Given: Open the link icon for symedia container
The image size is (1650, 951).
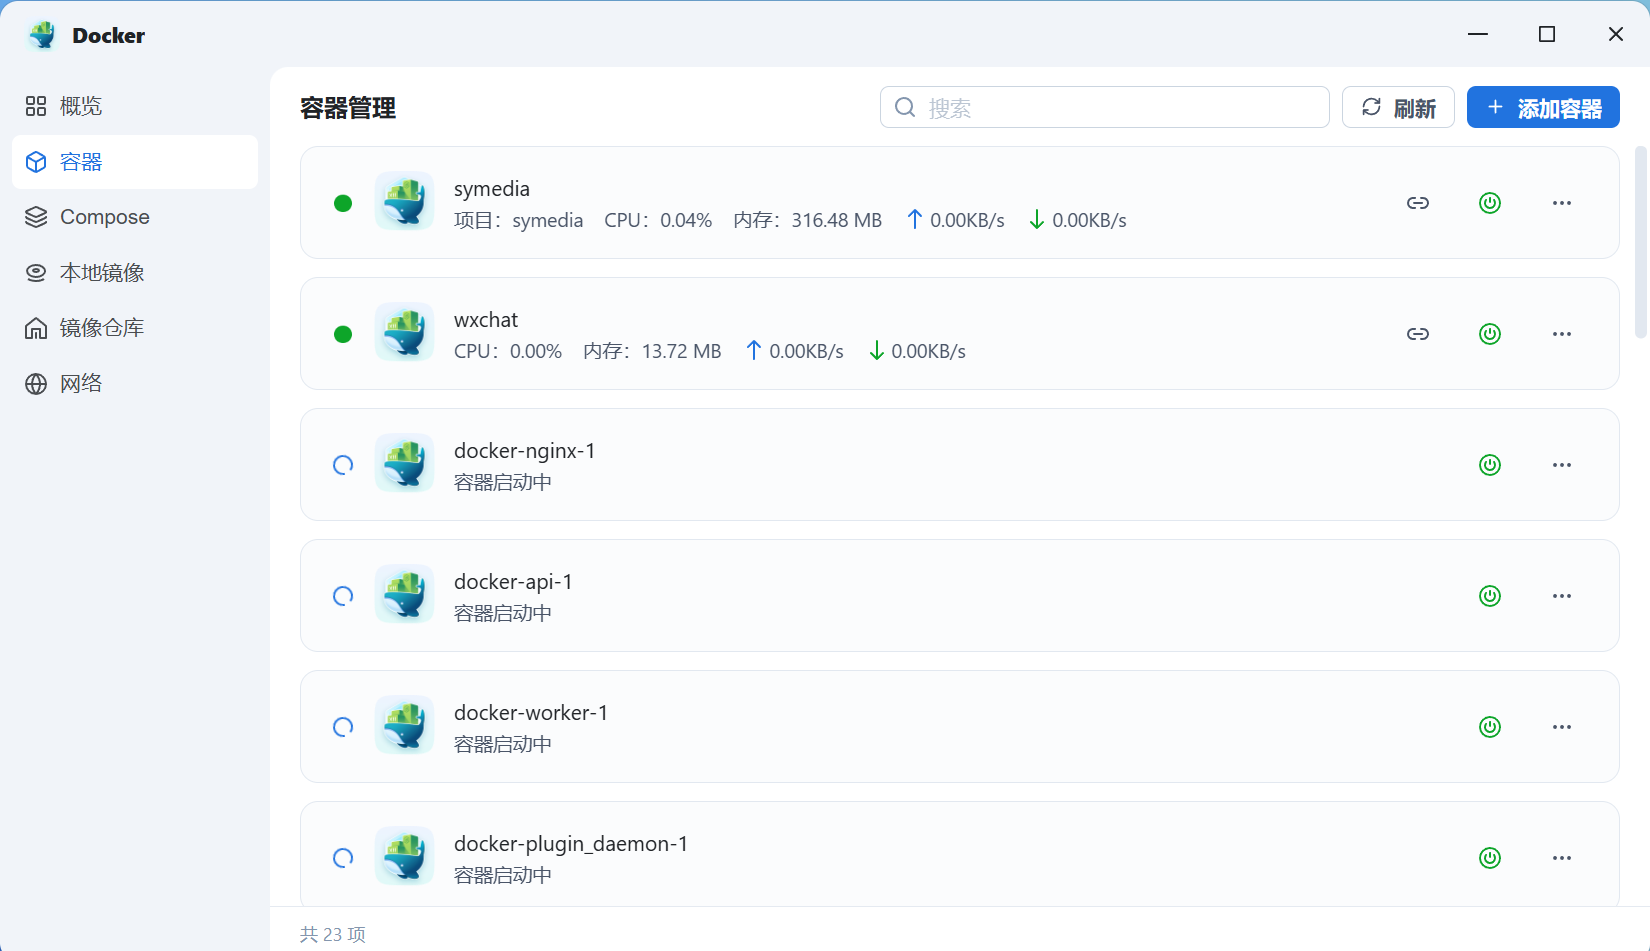Looking at the screenshot, I should [x=1417, y=203].
